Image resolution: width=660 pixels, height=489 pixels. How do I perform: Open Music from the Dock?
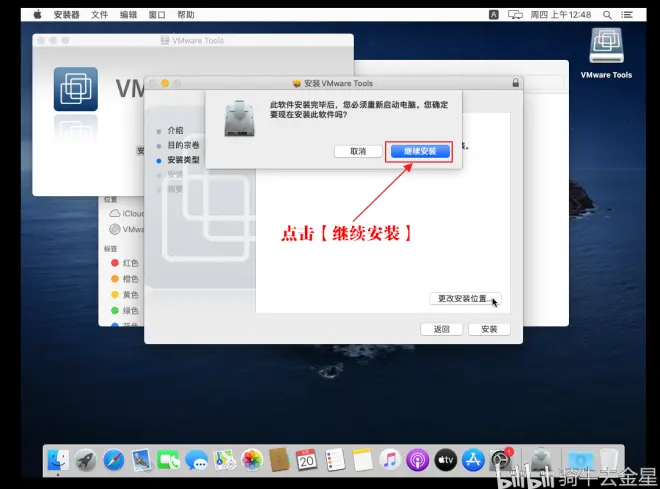pos(390,460)
